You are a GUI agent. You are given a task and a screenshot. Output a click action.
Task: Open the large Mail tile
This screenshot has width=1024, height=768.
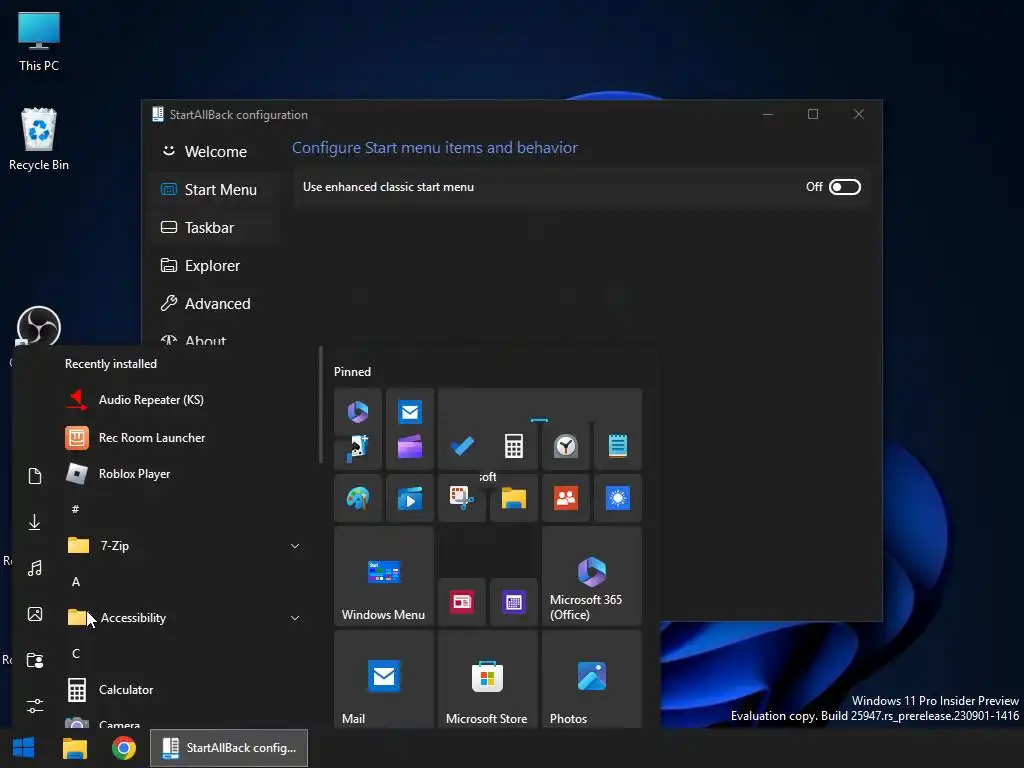384,680
